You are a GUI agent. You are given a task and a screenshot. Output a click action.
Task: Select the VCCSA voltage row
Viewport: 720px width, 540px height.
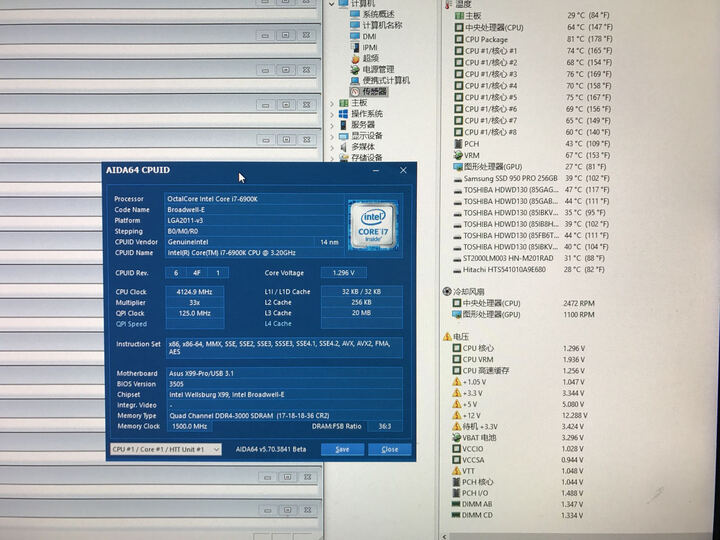coord(519,460)
